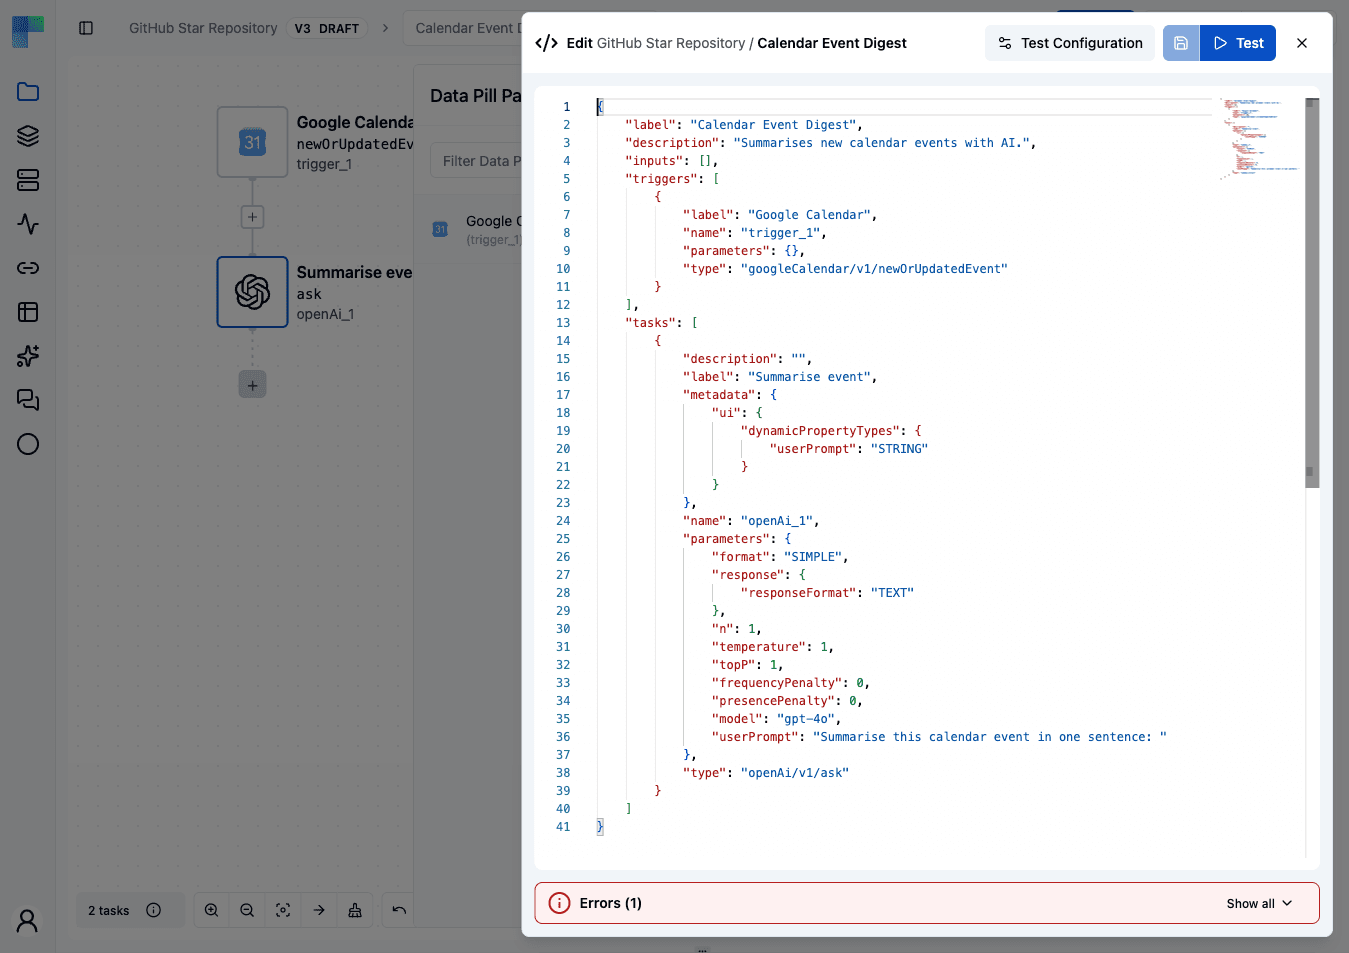This screenshot has width=1349, height=953.
Task: Click plus button below OpenAI node
Action: 253,385
